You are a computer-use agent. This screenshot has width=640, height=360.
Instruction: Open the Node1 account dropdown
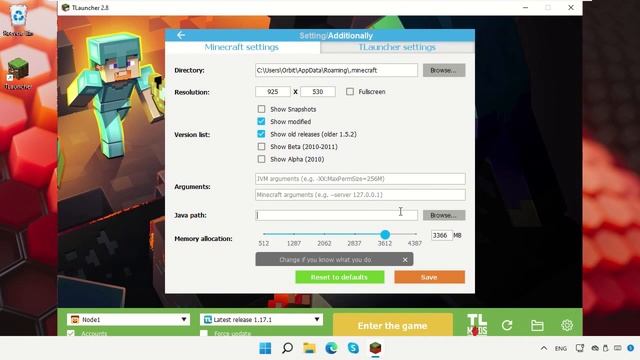click(128, 320)
